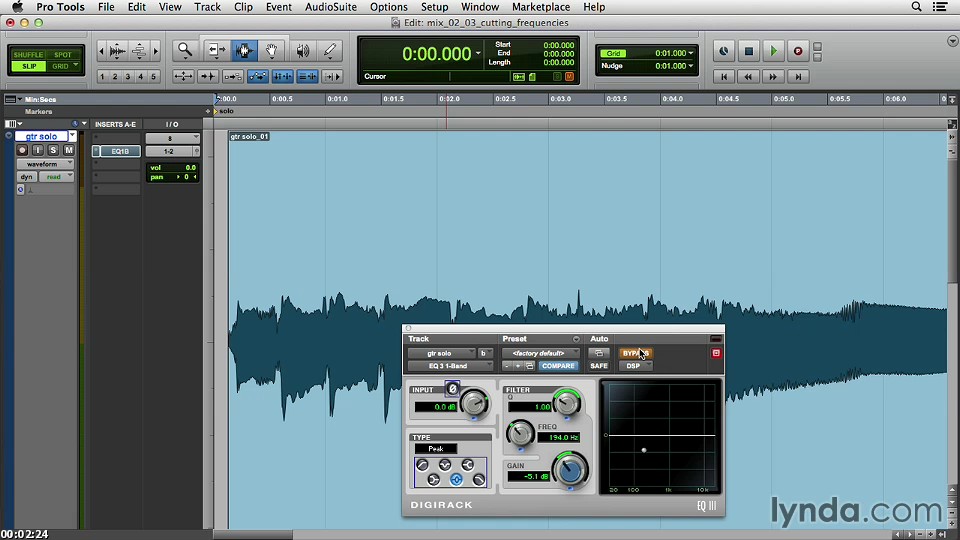The width and height of the screenshot is (960, 540).
Task: Select the low-shelf filter type
Action: 433,479
